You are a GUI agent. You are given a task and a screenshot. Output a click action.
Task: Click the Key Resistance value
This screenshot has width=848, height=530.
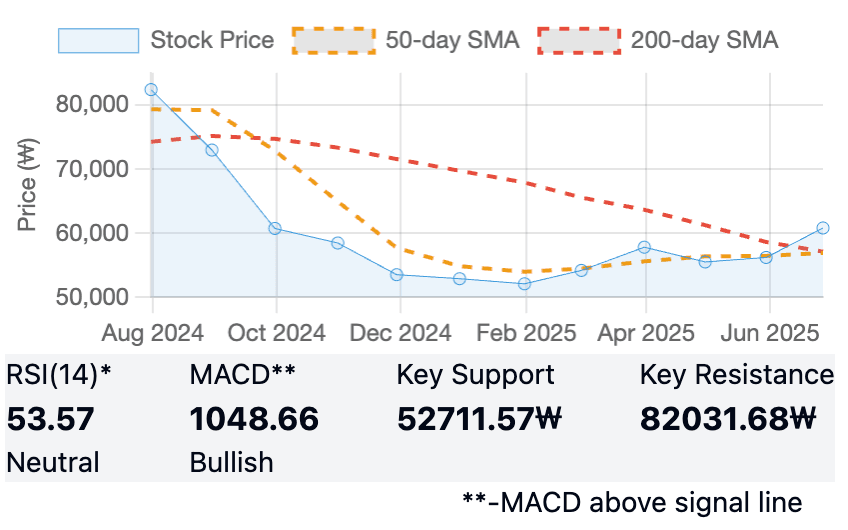pos(728,418)
